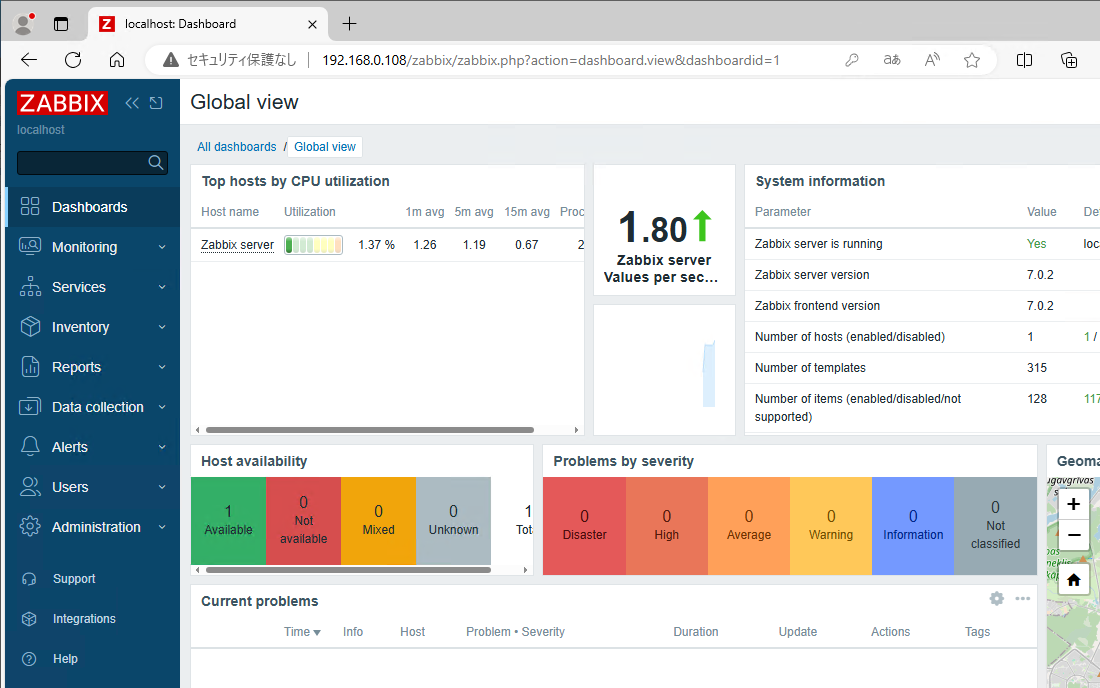Open the Time column sort dropdown in Current problems
Viewport: 1100px width, 688px height.
[301, 631]
